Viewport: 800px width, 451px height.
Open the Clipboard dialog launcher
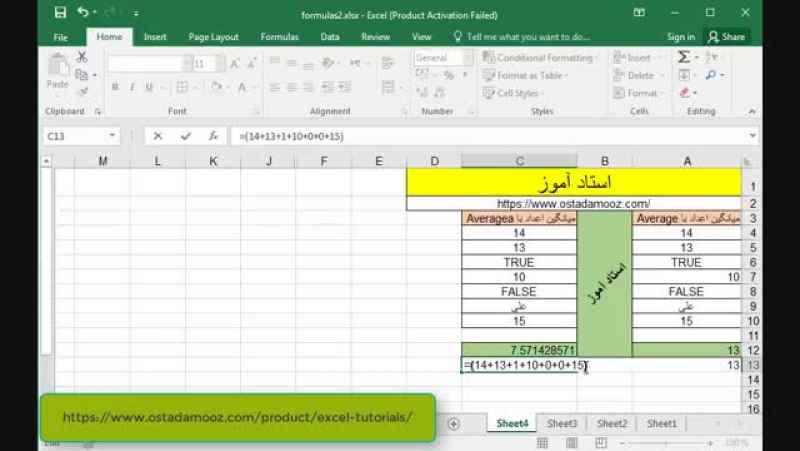coord(97,111)
